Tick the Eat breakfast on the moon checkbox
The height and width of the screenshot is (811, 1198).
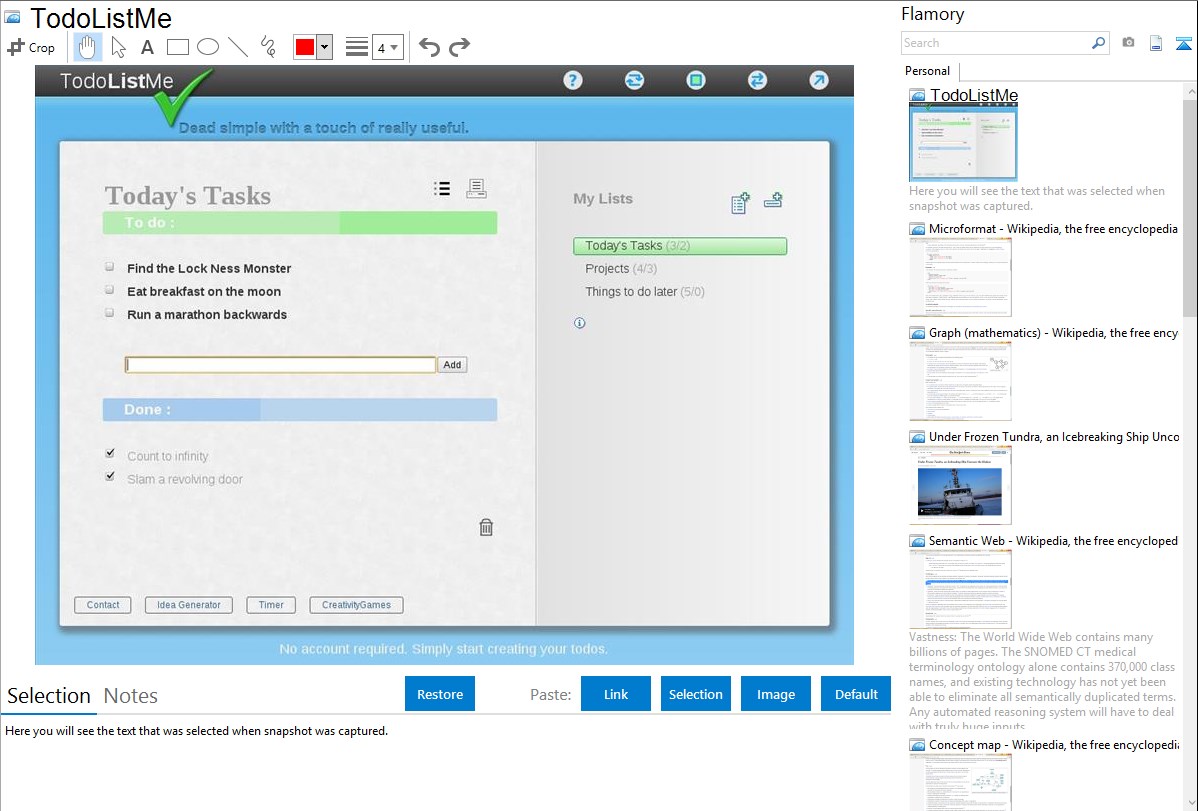[x=110, y=290]
